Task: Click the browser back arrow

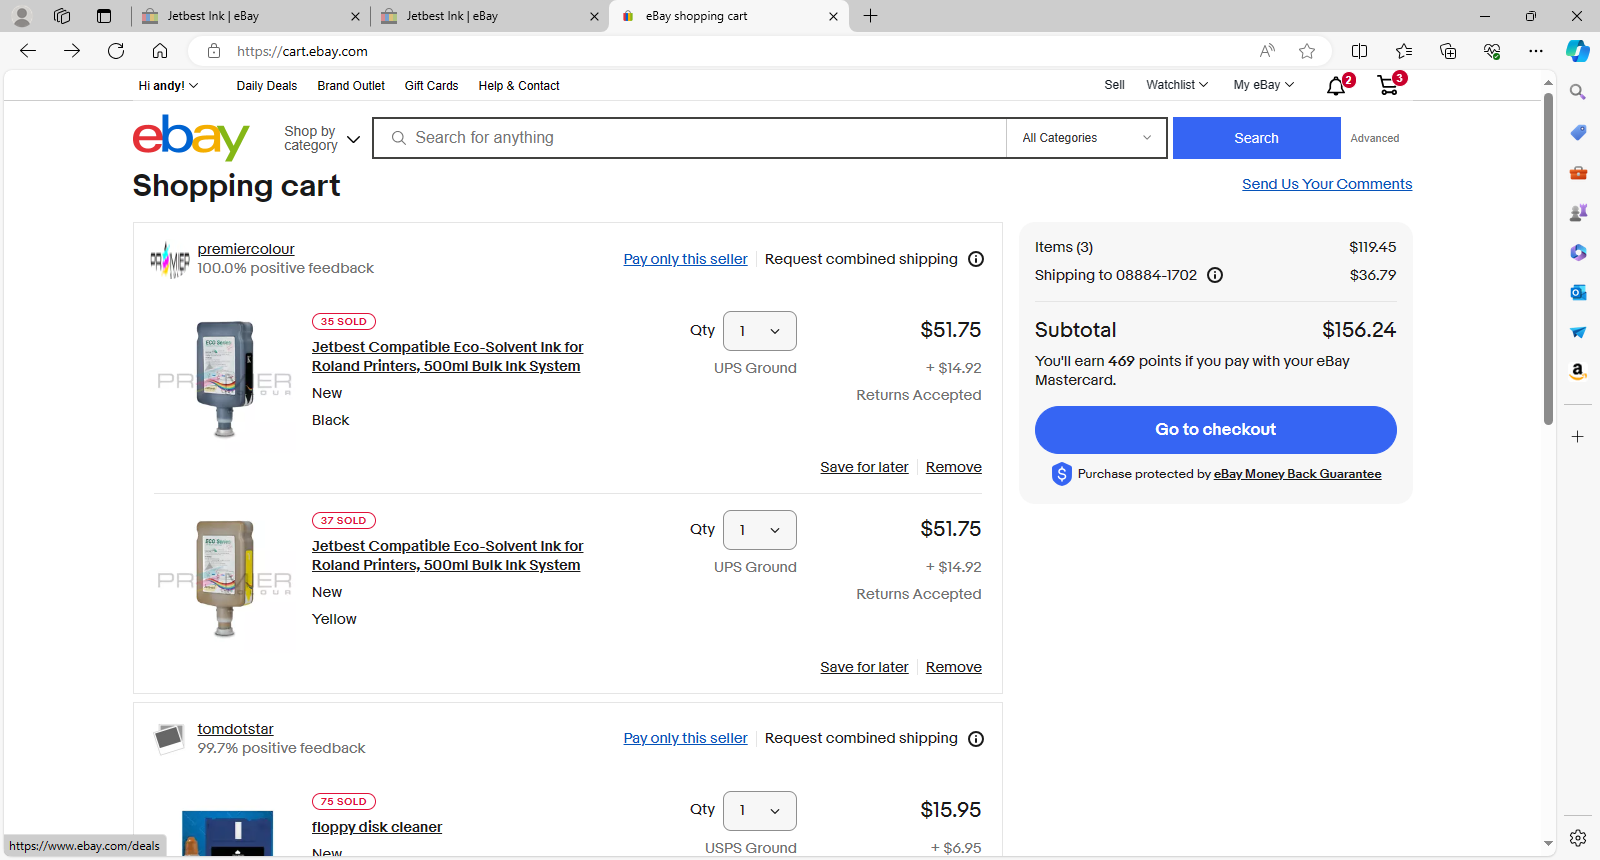Action: (28, 51)
